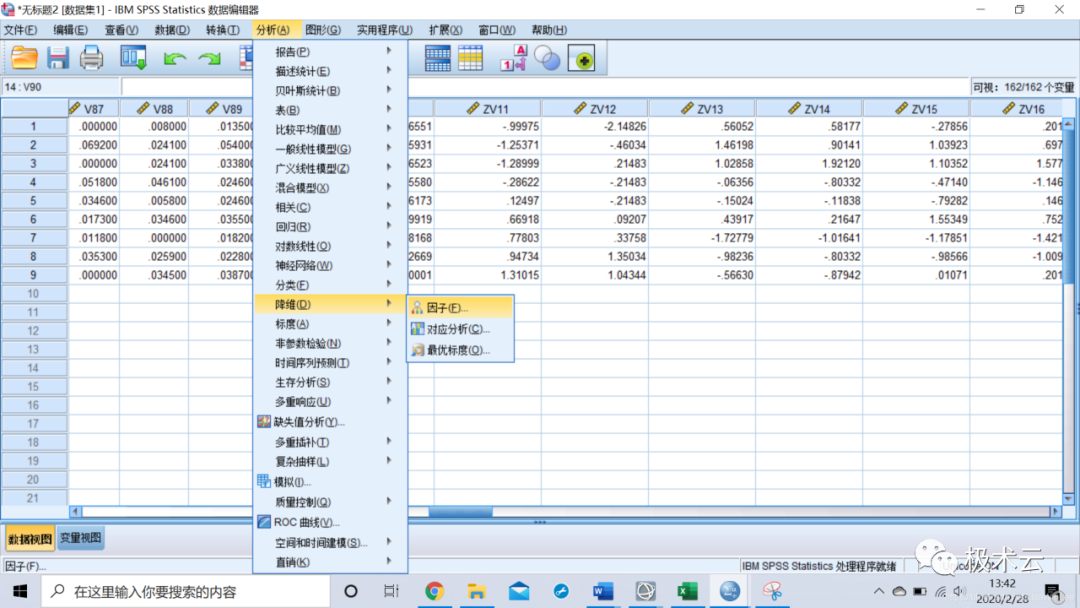This screenshot has width=1080, height=608.
Task: Expand the 空间和时间建模(S) submenu
Action: (x=330, y=543)
